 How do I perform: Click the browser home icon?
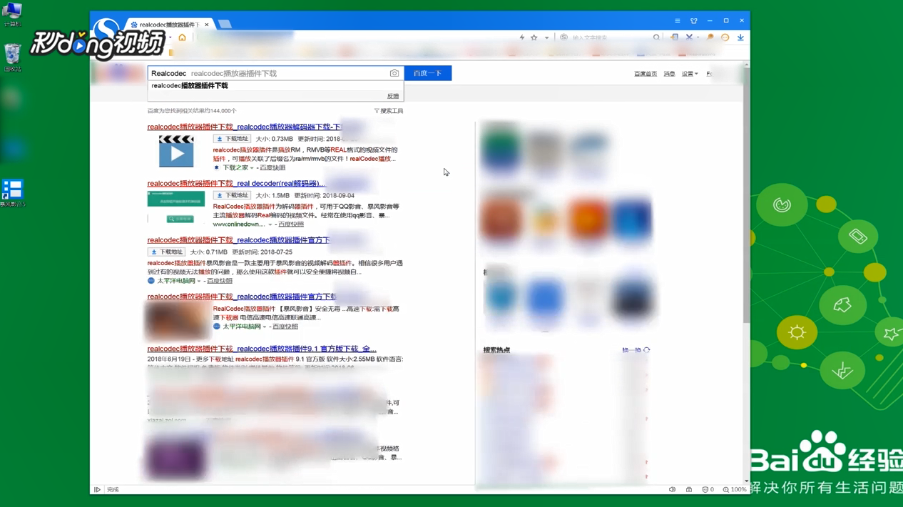[x=182, y=37]
